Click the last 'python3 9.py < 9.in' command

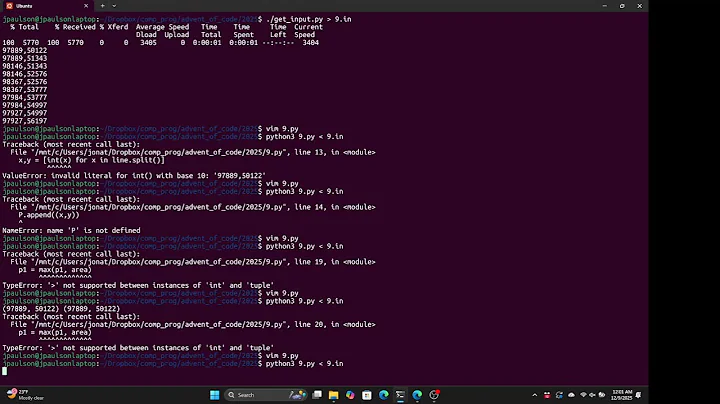[x=304, y=364]
